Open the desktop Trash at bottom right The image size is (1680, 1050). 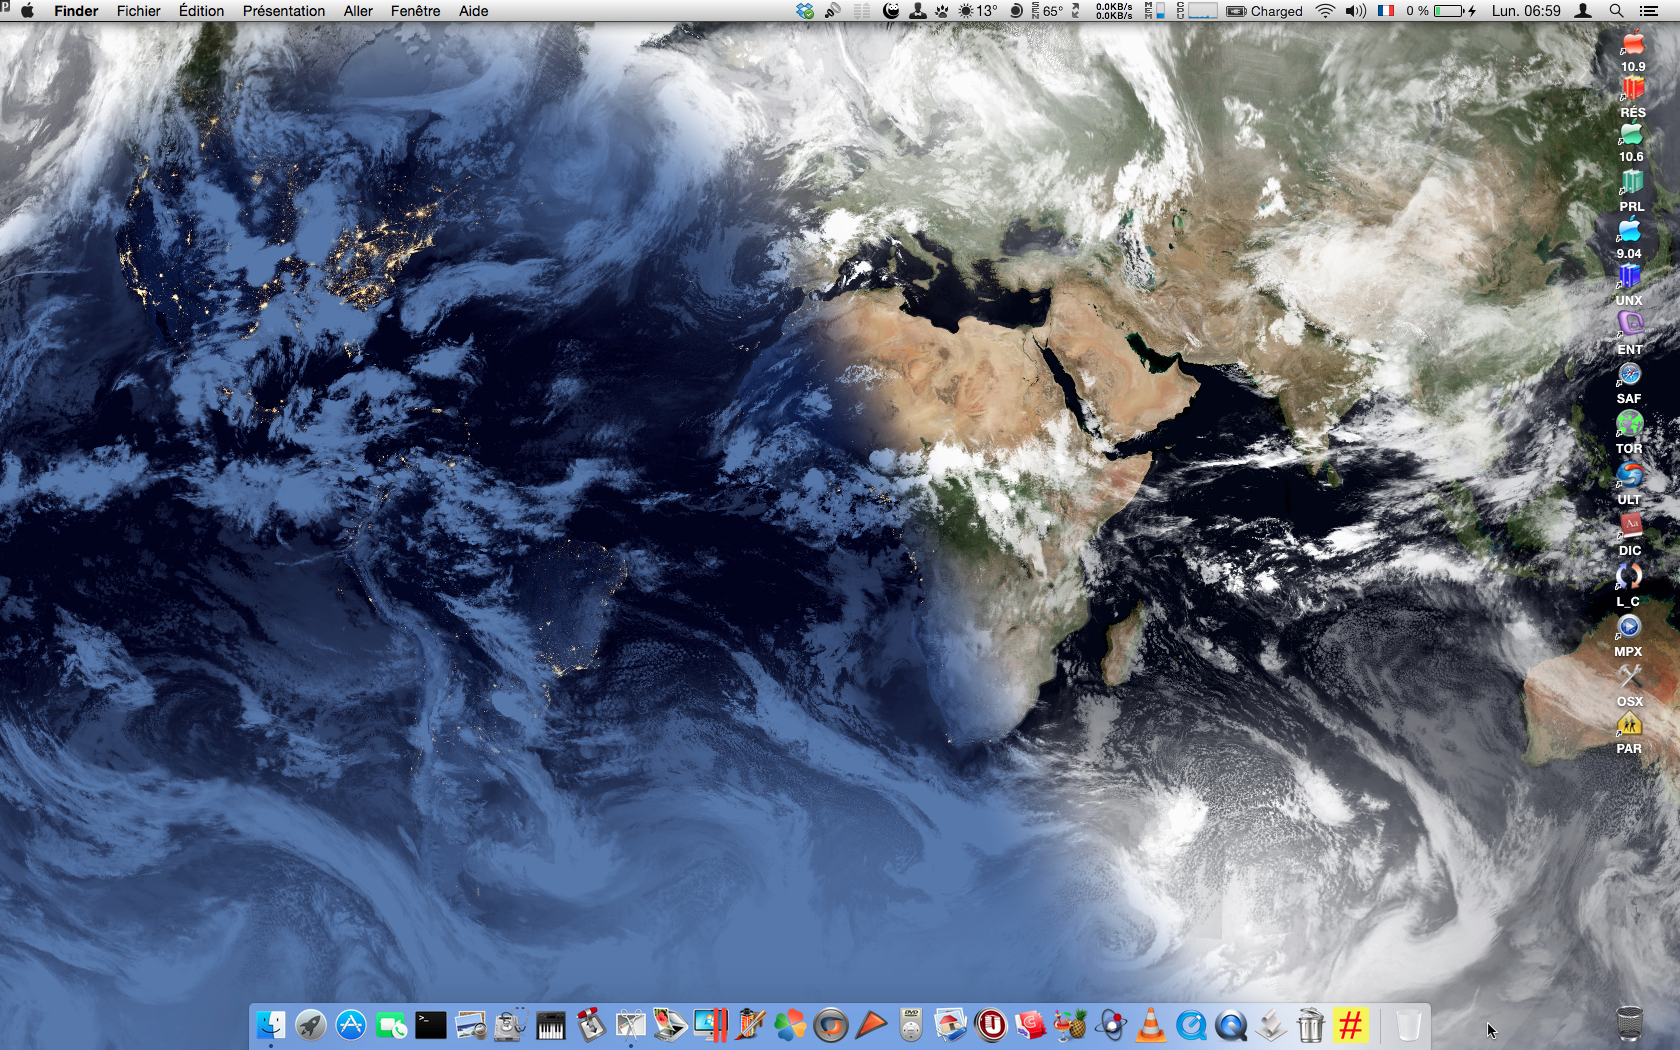(1629, 1023)
